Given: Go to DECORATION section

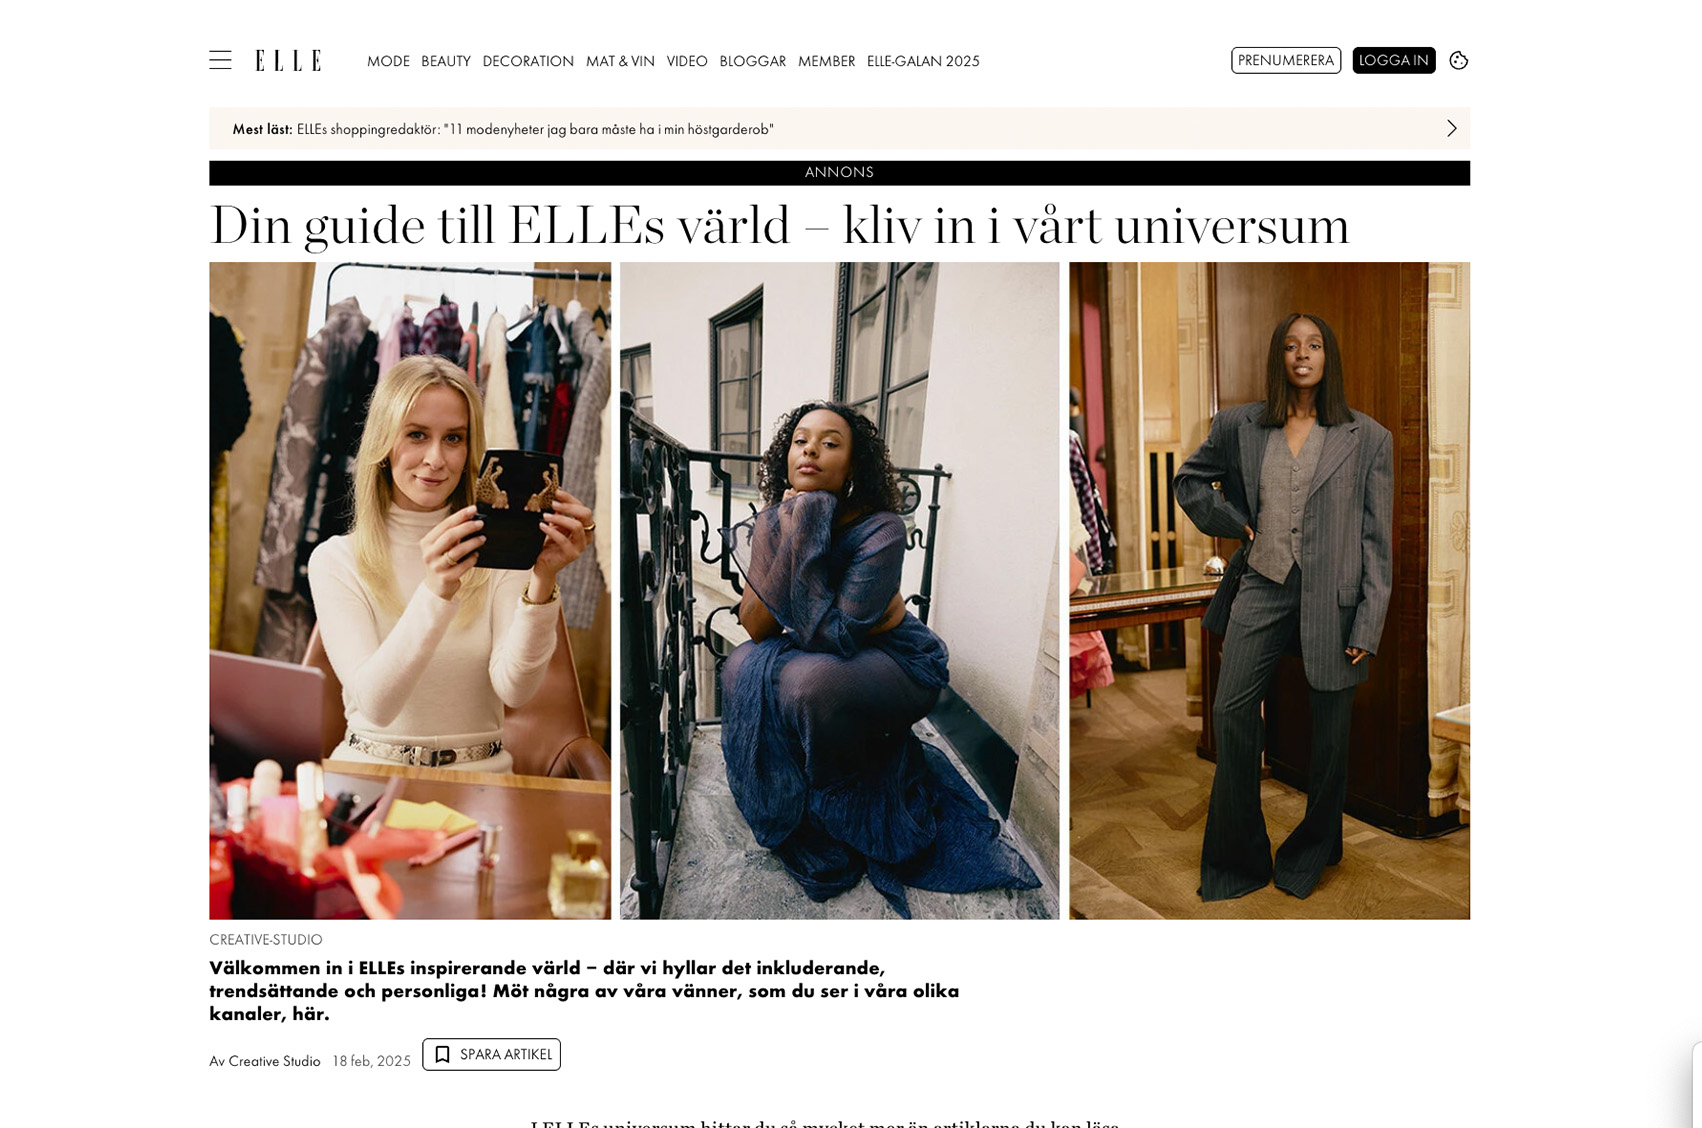Looking at the screenshot, I should click(x=528, y=61).
